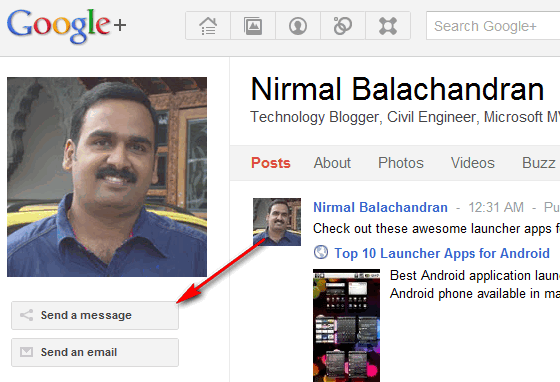Screen dimensions: 560x382
Task: Switch to the About tab
Action: 332,163
